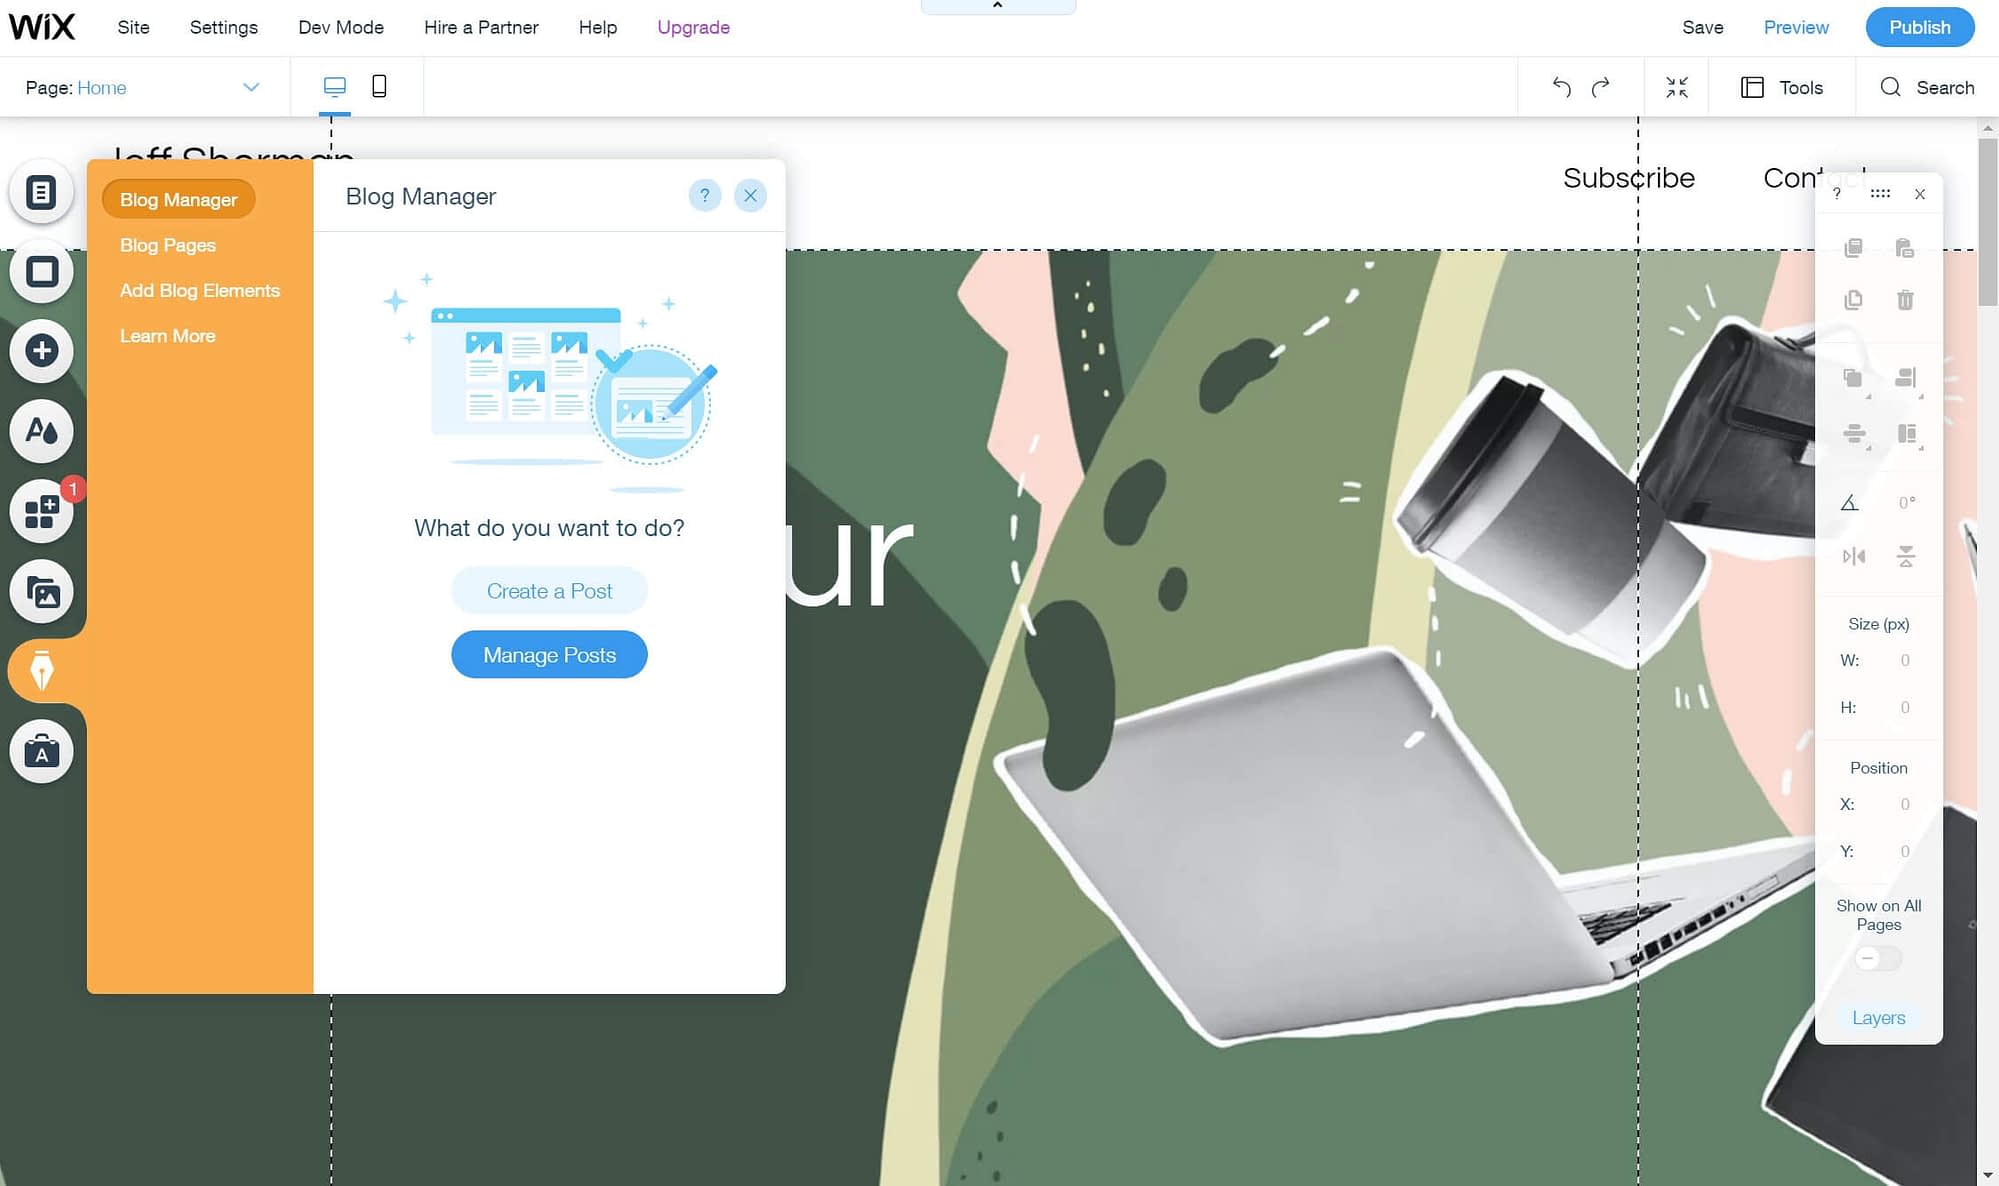Click the Undo arrow
The image size is (1999, 1186).
coord(1561,87)
